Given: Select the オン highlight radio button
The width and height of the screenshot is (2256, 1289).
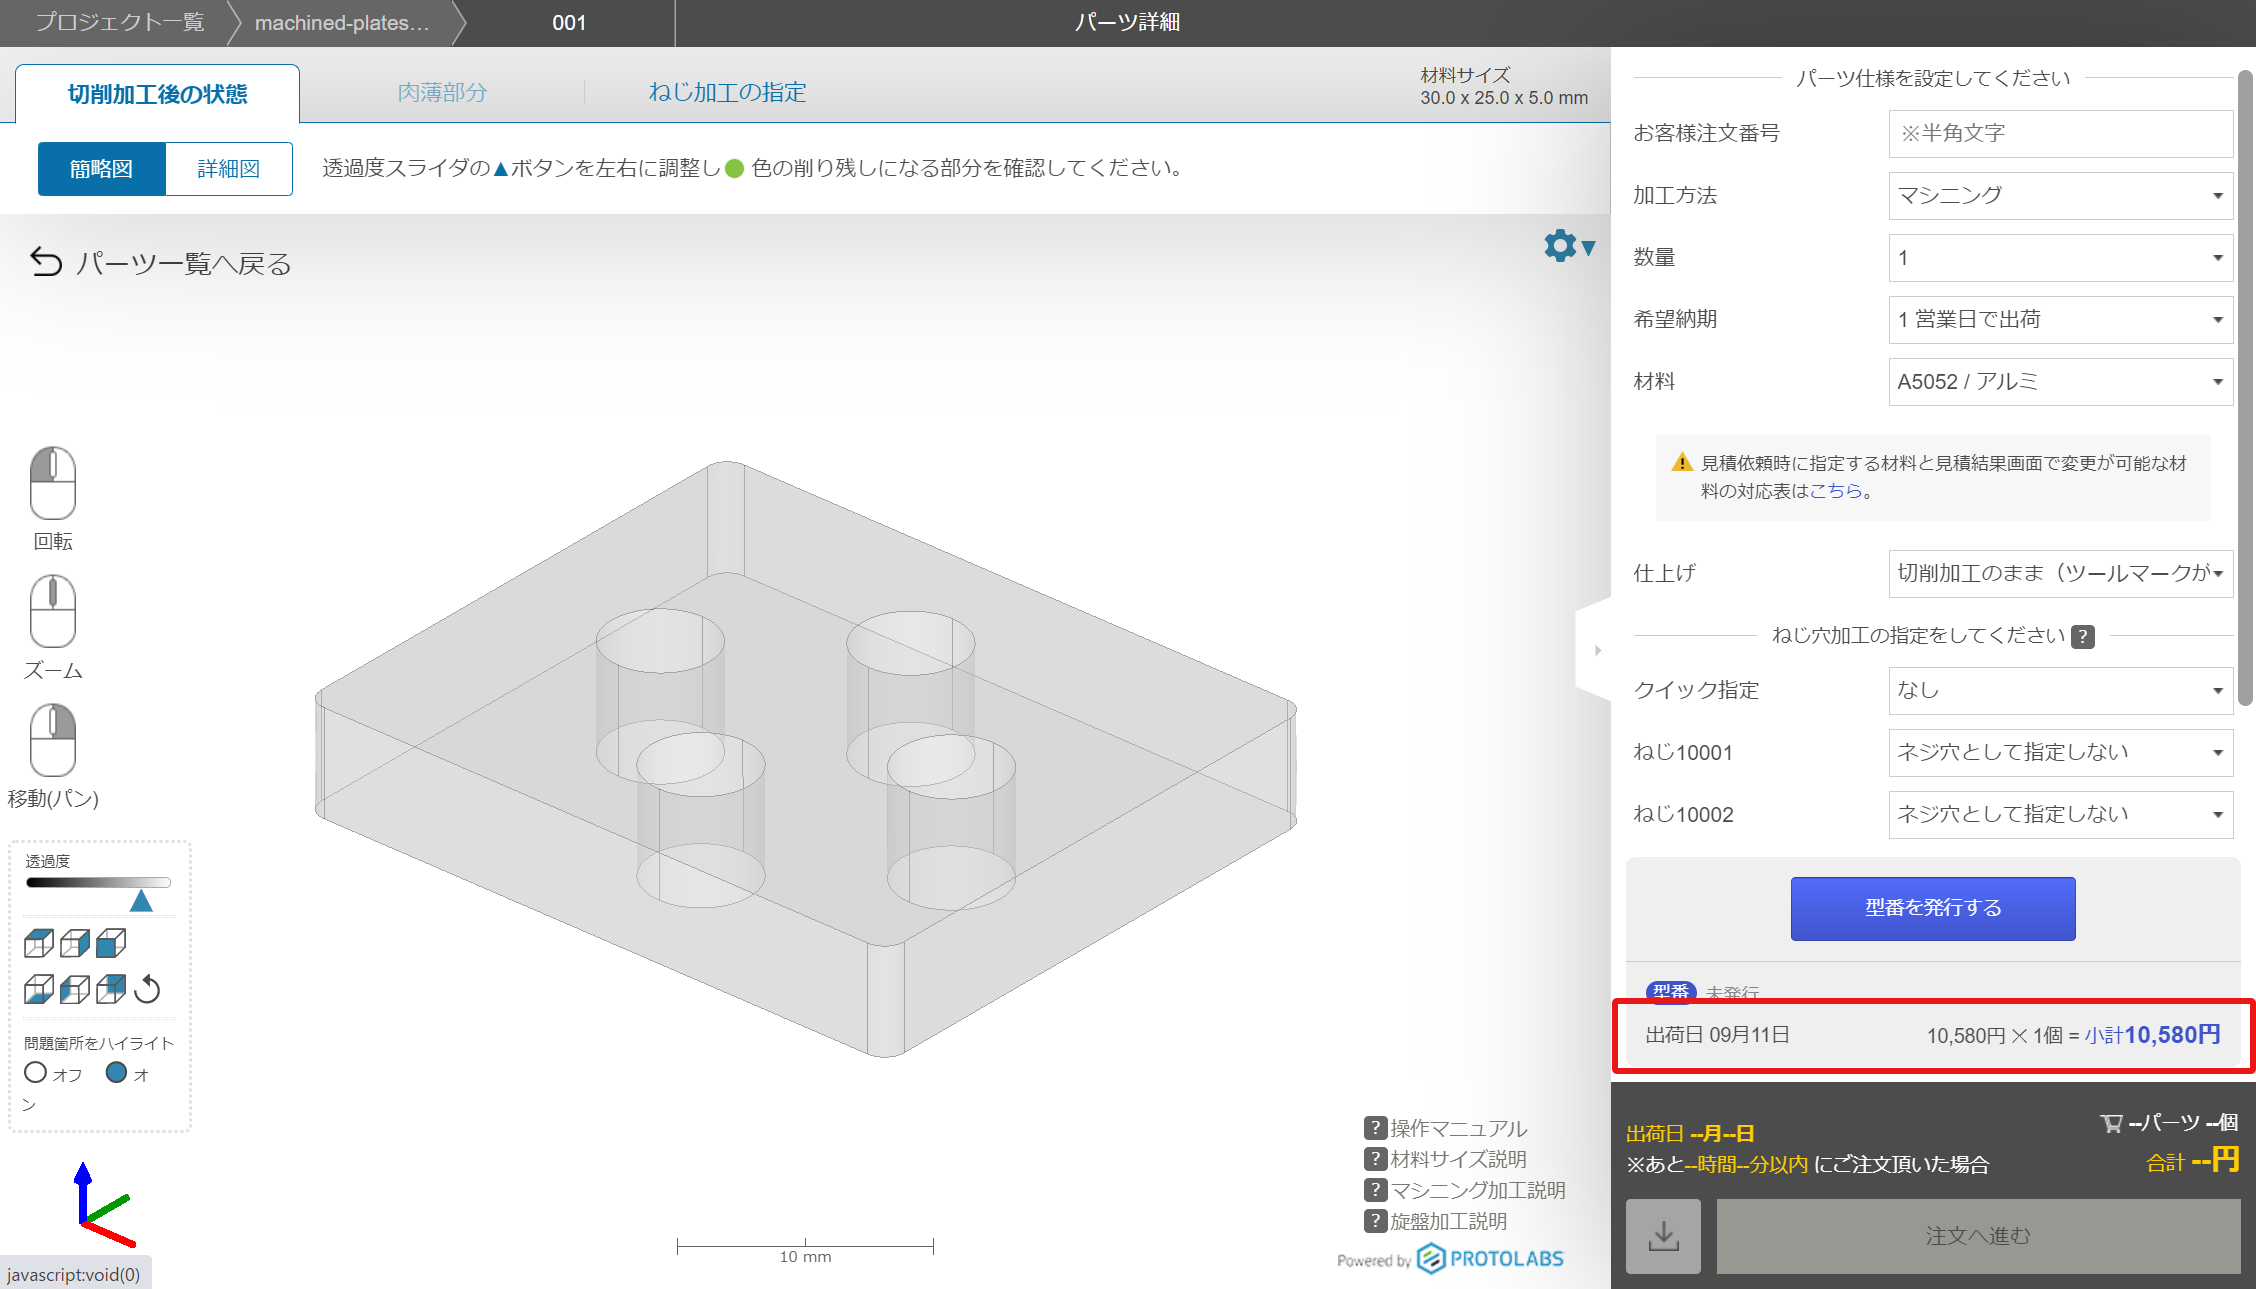Looking at the screenshot, I should 116,1072.
